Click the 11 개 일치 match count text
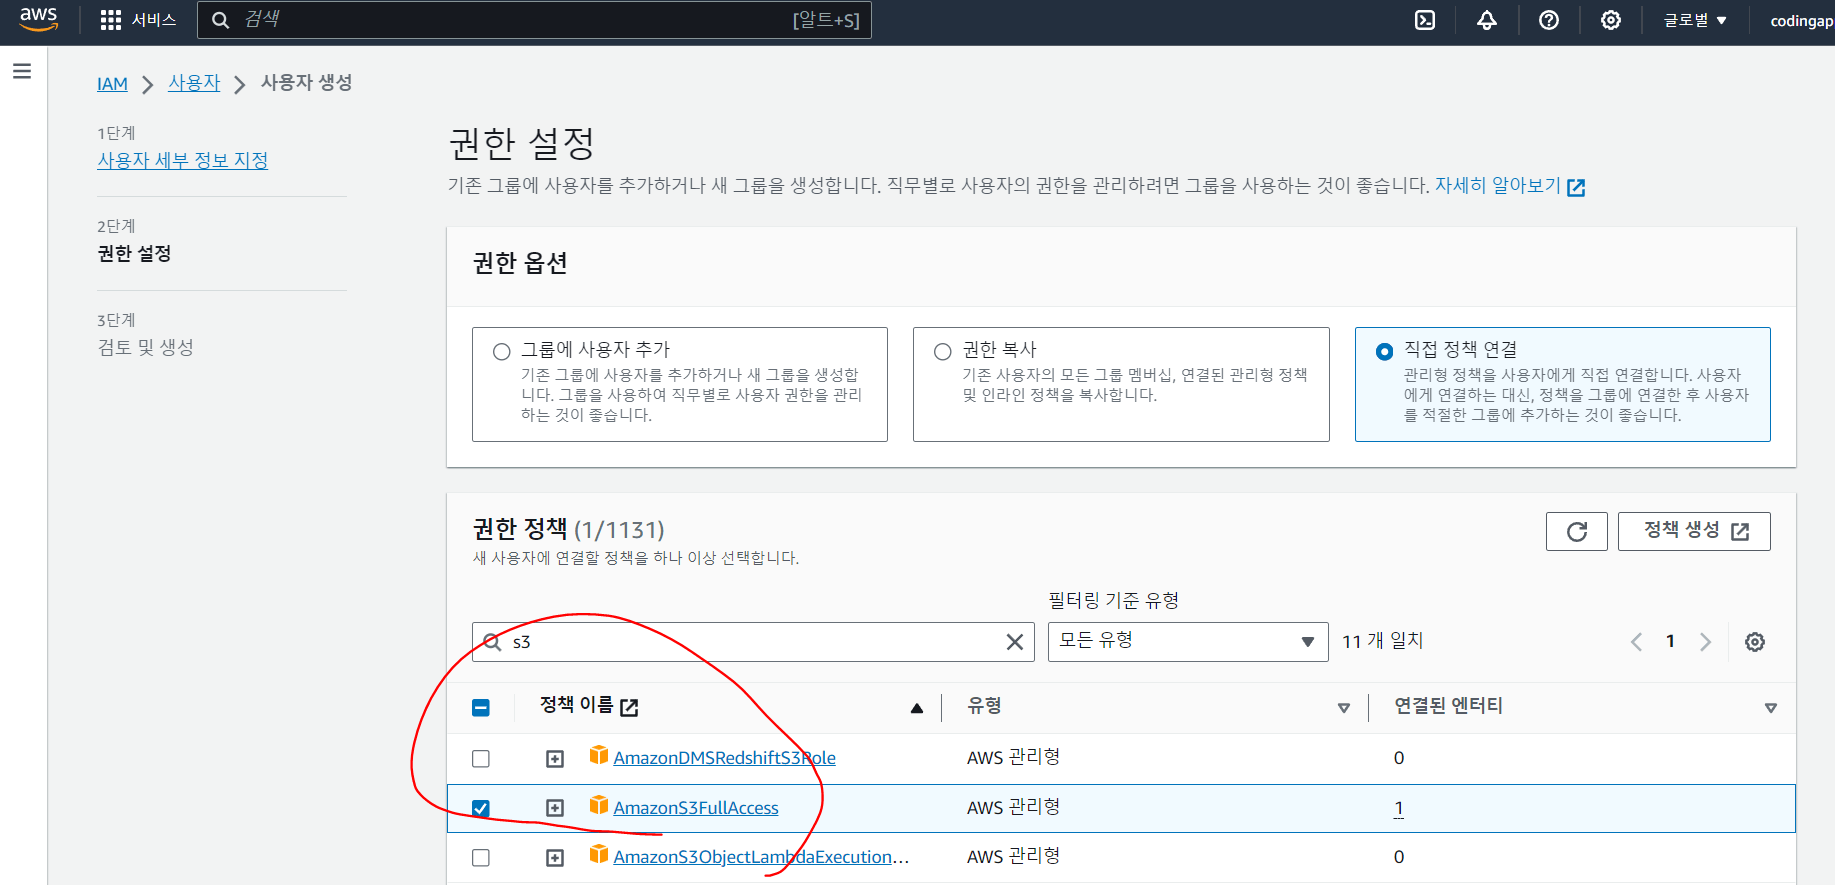 point(1382,641)
